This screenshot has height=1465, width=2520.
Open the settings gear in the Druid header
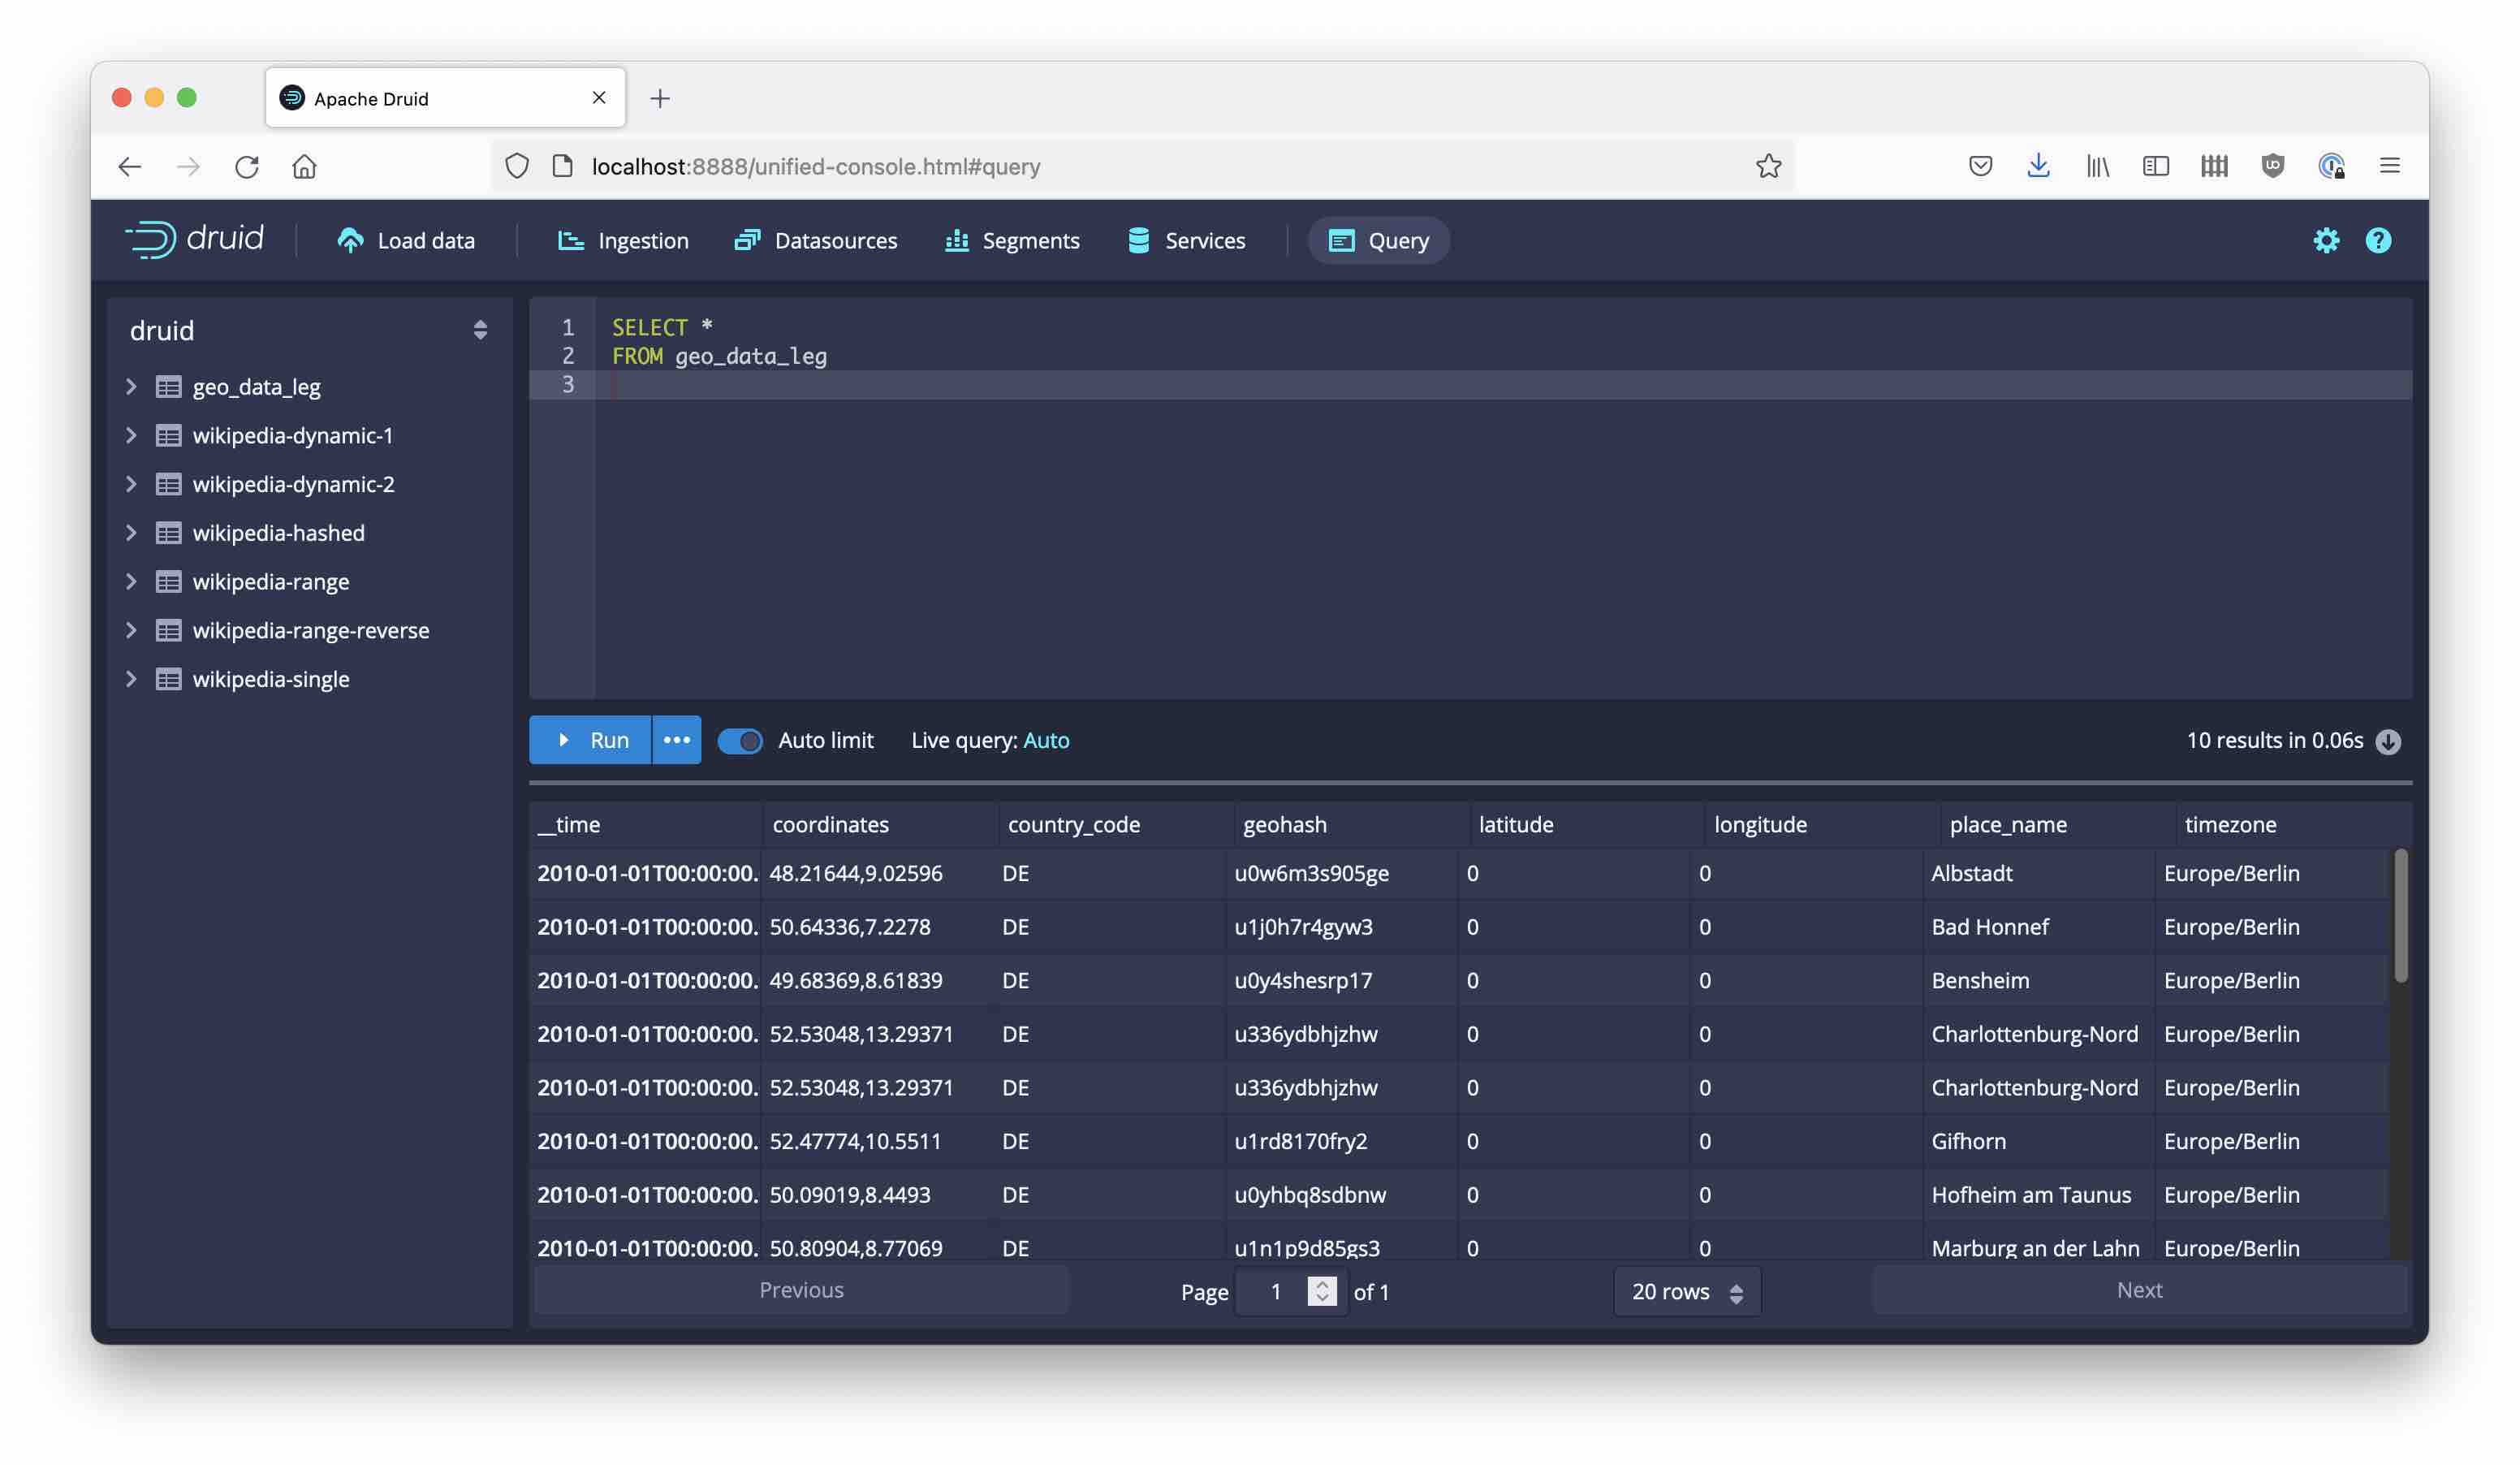click(2325, 240)
